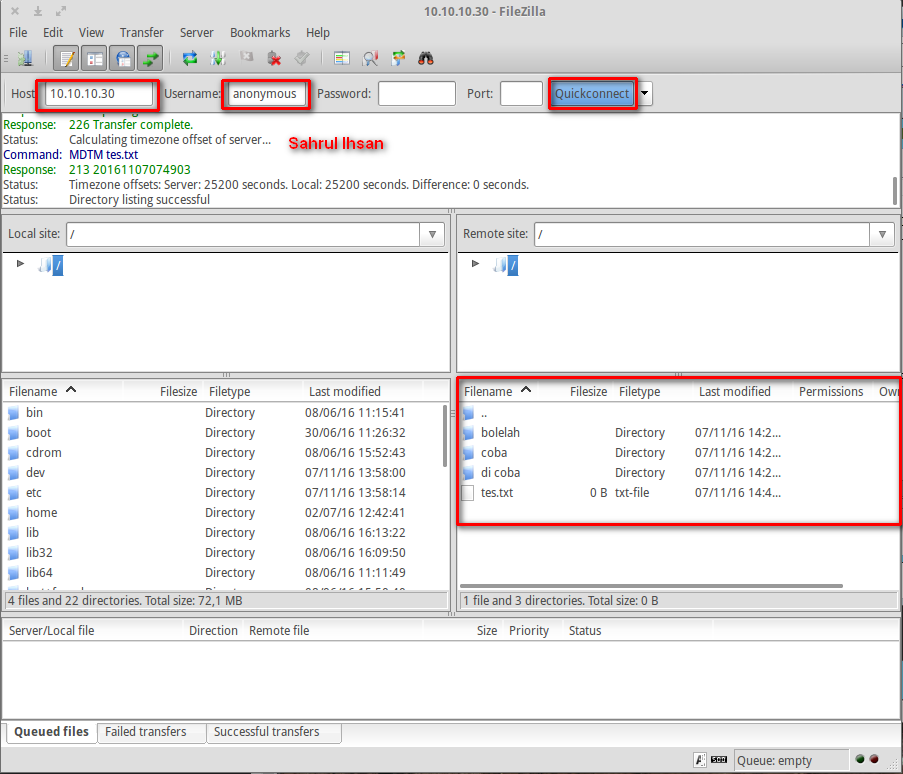Open the View menu

[x=91, y=33]
